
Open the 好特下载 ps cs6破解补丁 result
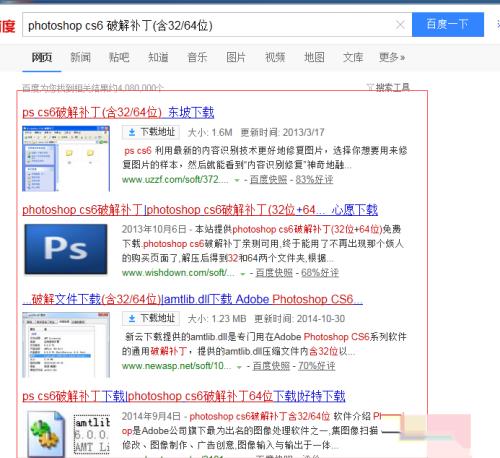tap(184, 396)
